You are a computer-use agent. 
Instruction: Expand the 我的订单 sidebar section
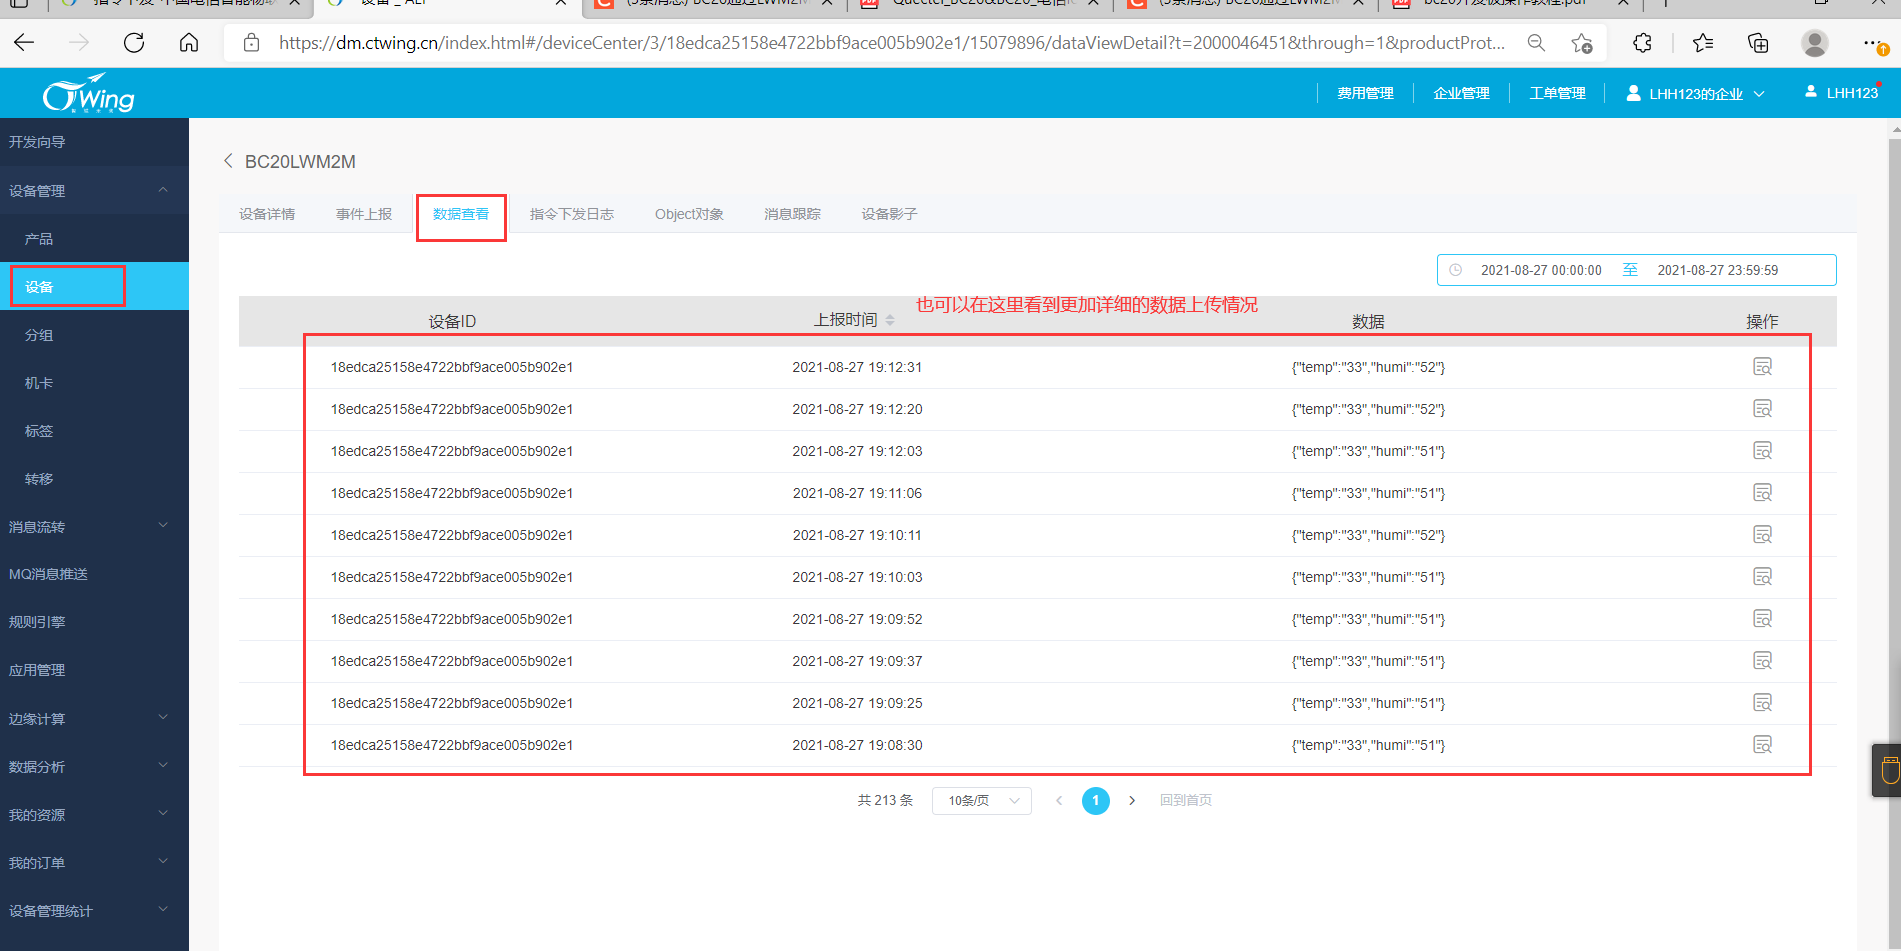[163, 862]
